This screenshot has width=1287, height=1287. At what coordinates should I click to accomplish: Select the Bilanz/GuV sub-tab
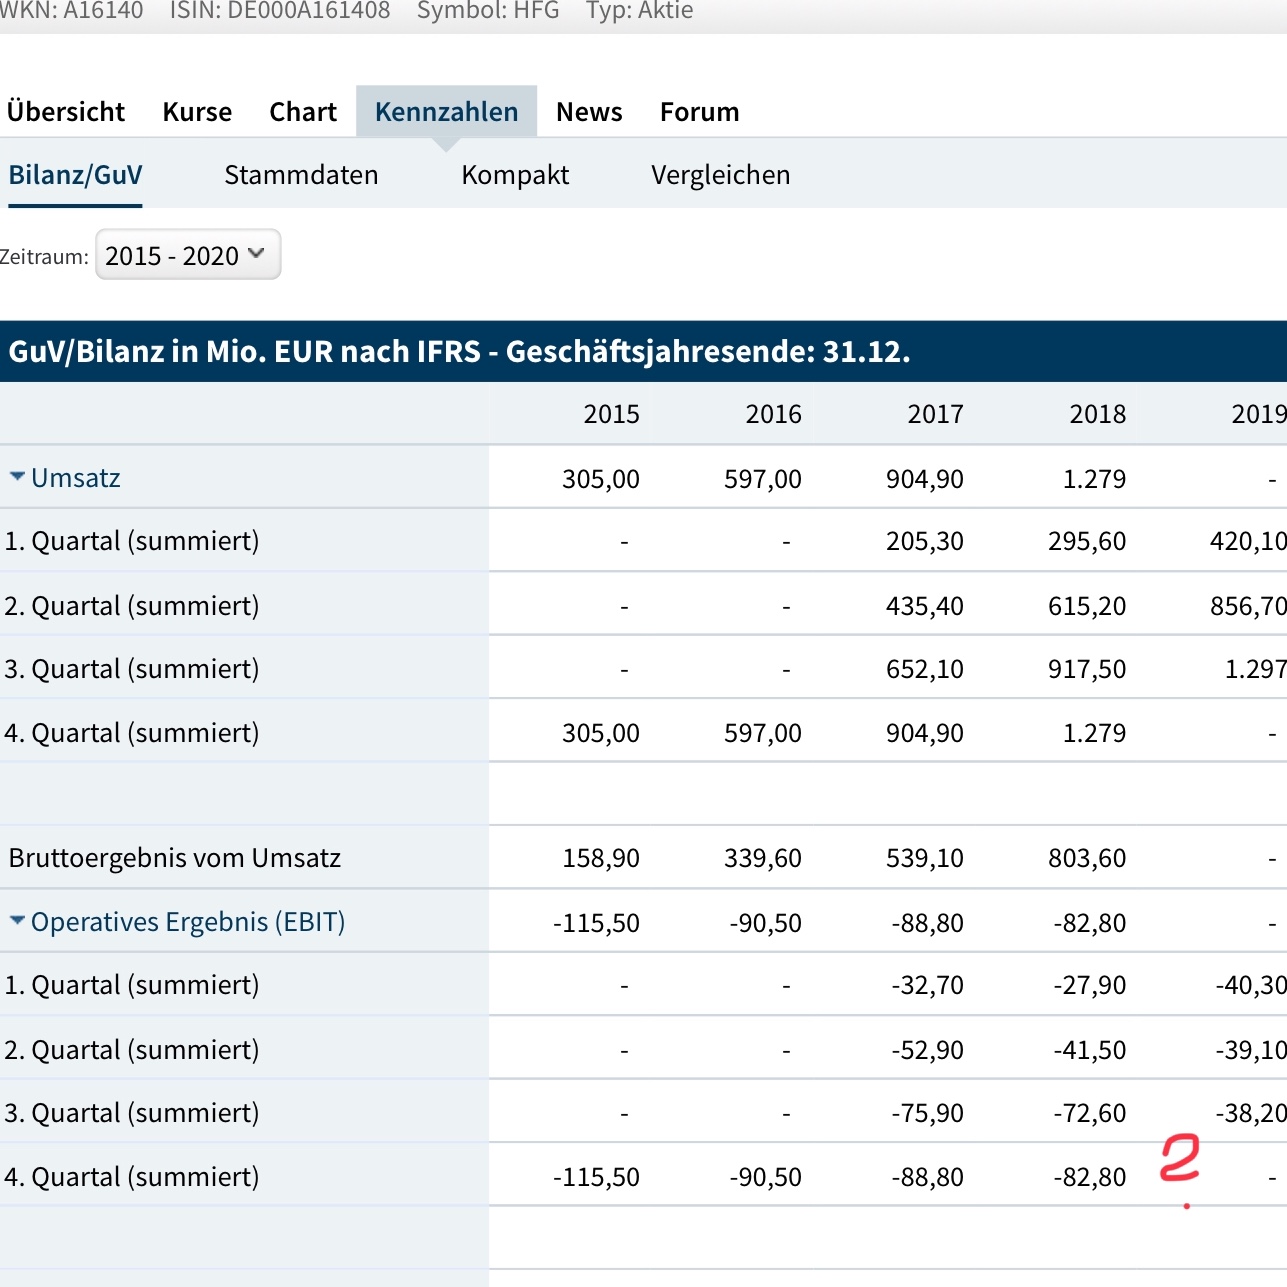pos(75,175)
